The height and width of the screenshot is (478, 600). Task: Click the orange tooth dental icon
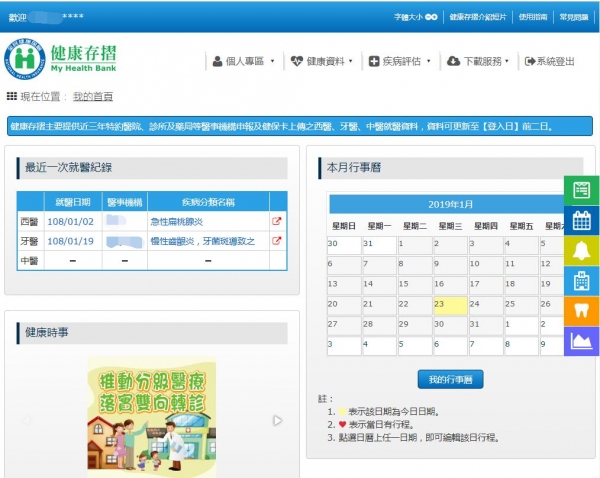tap(581, 311)
